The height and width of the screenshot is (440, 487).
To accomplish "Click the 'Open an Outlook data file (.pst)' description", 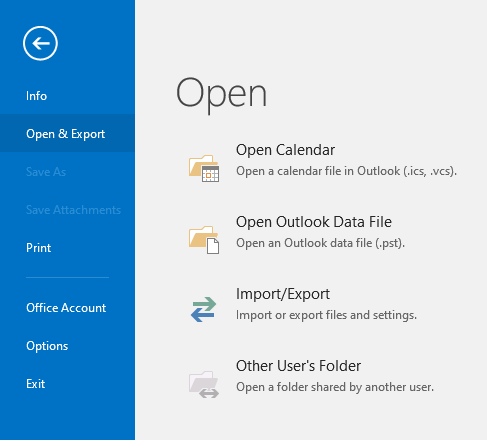I will click(320, 243).
